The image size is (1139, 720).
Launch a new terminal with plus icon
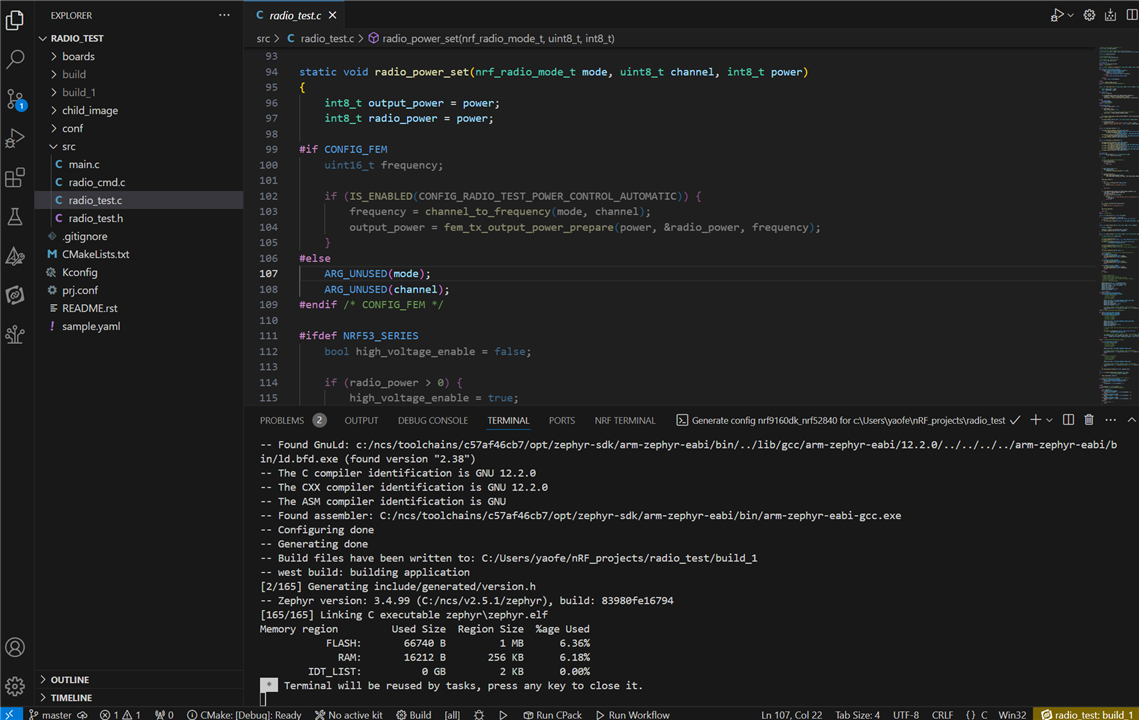(1035, 420)
